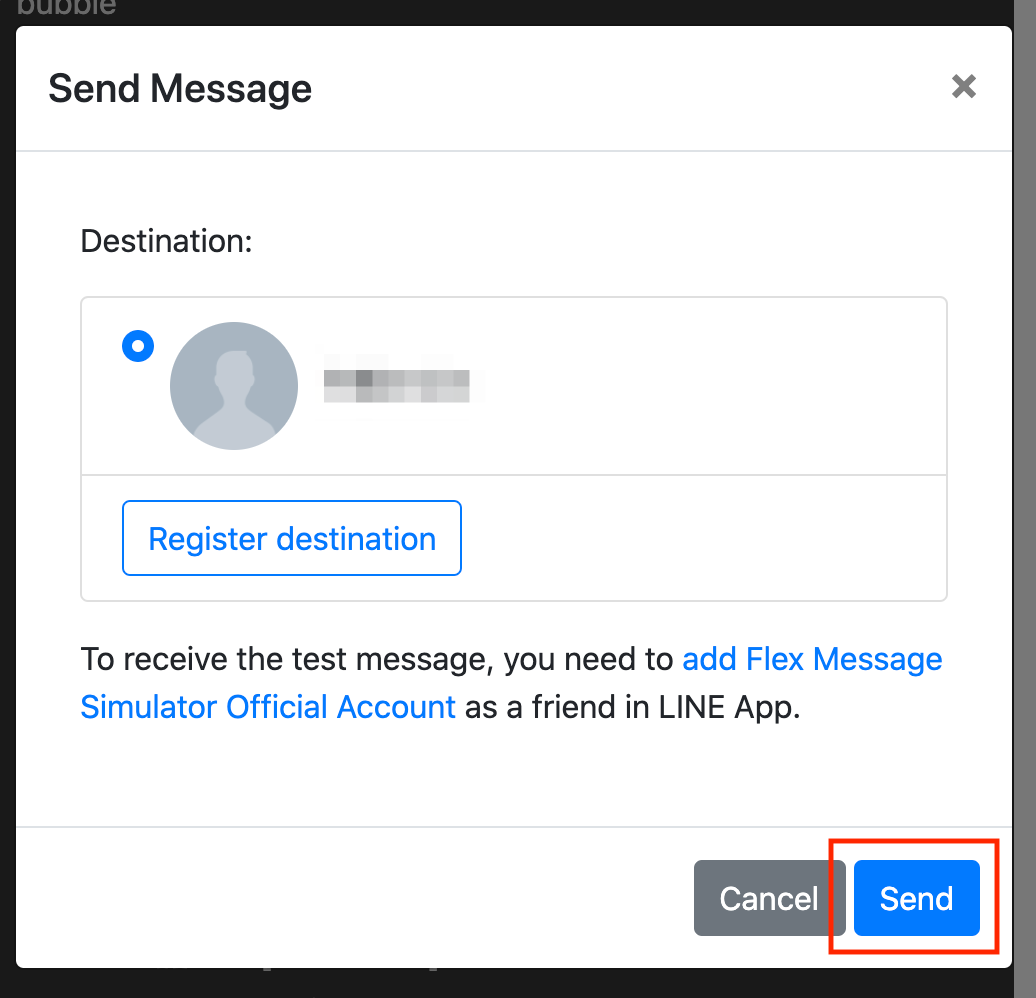Click the Register destination button
Screen dimensions: 1036x998
click(x=291, y=539)
